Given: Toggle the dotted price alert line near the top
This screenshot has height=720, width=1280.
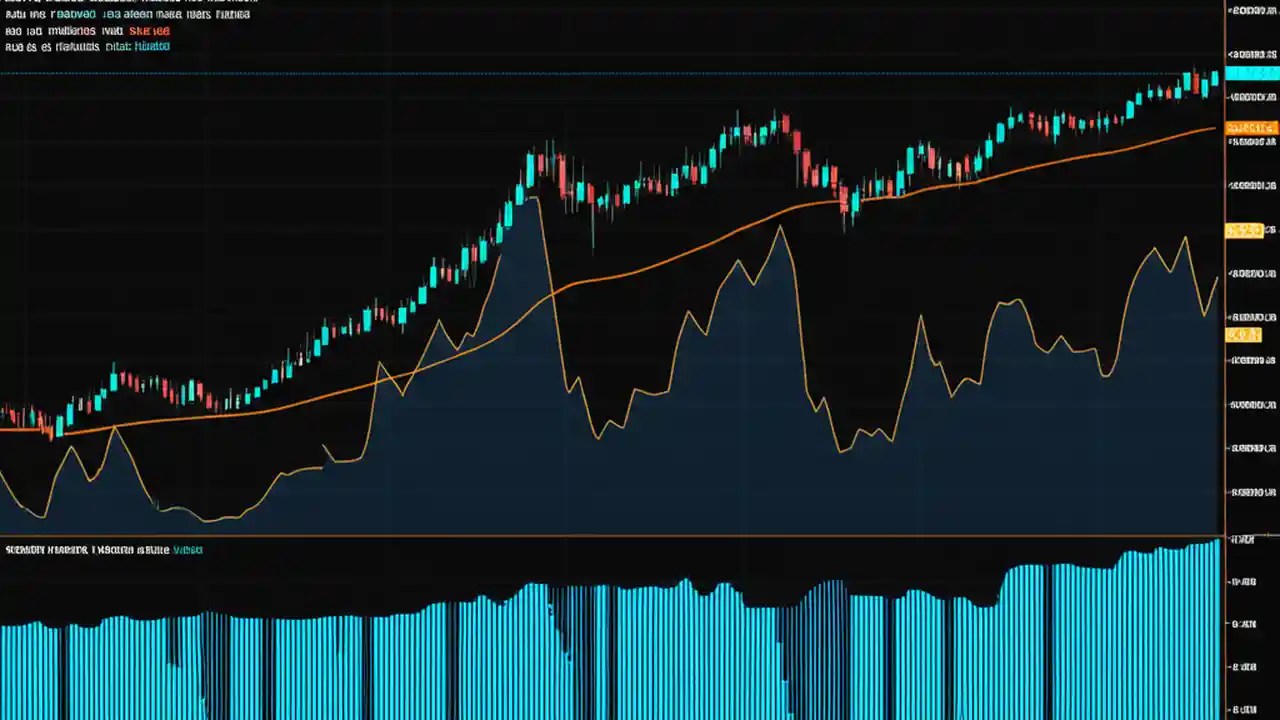Looking at the screenshot, I should (600, 72).
